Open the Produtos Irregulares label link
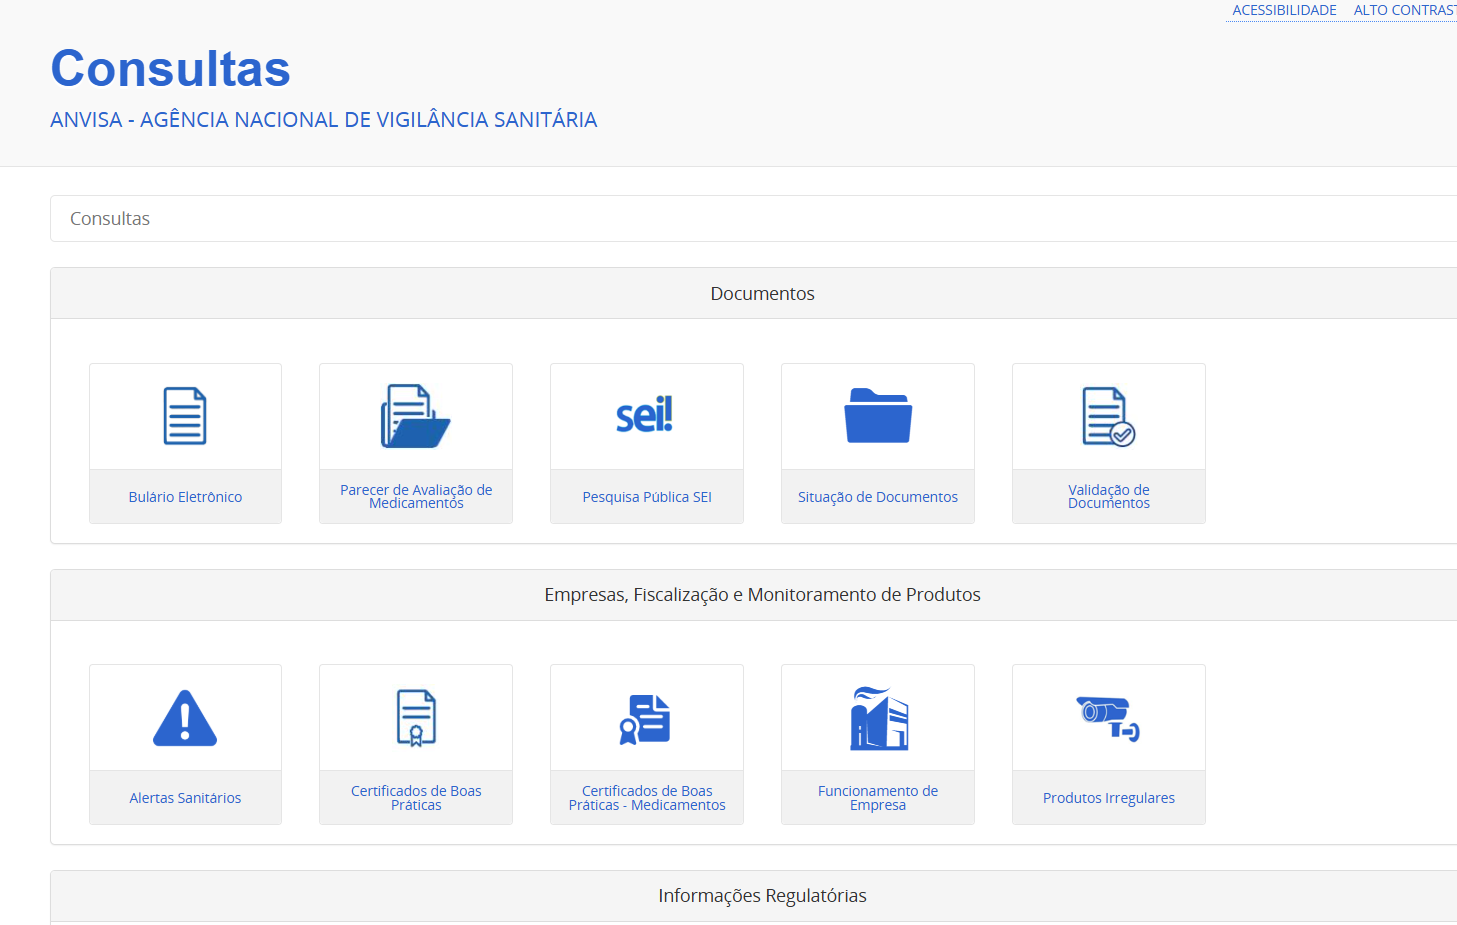Viewport: 1457px width, 925px height. 1109,798
